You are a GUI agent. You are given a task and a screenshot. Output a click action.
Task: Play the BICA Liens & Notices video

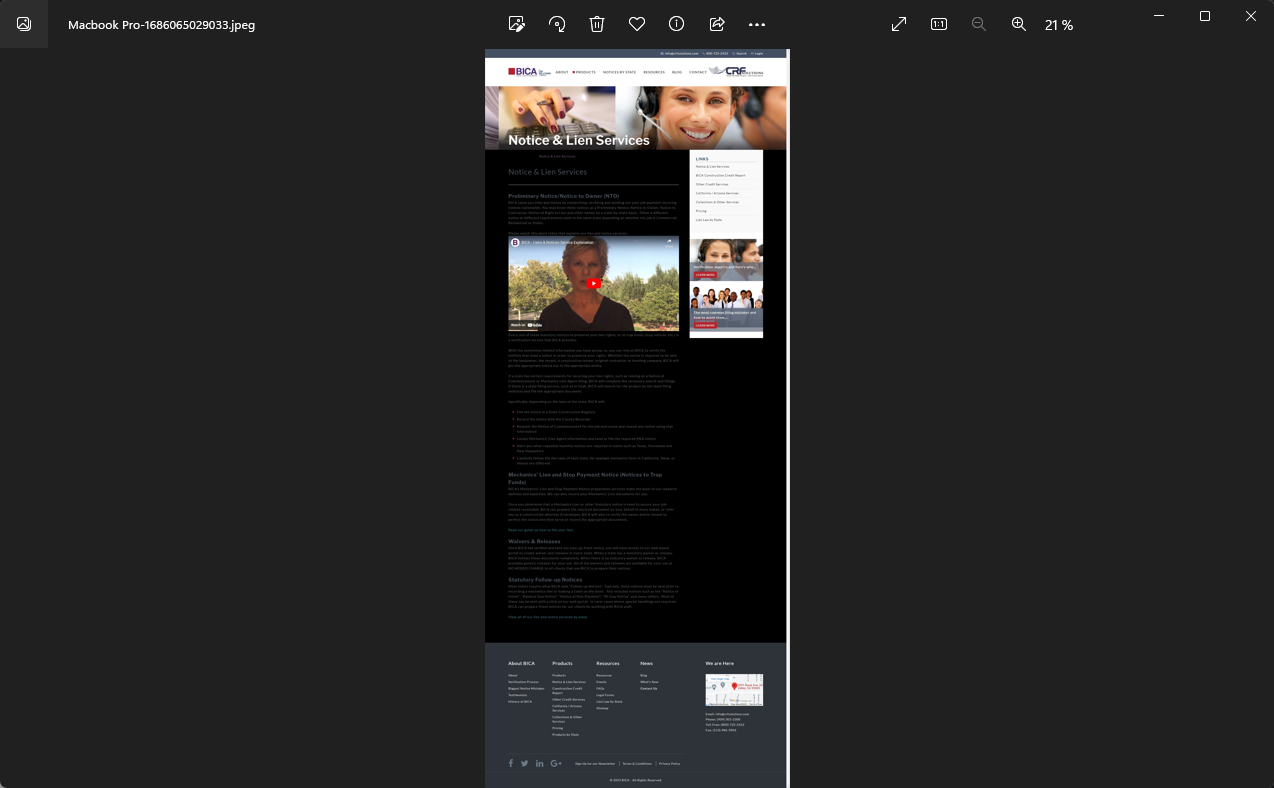point(594,283)
